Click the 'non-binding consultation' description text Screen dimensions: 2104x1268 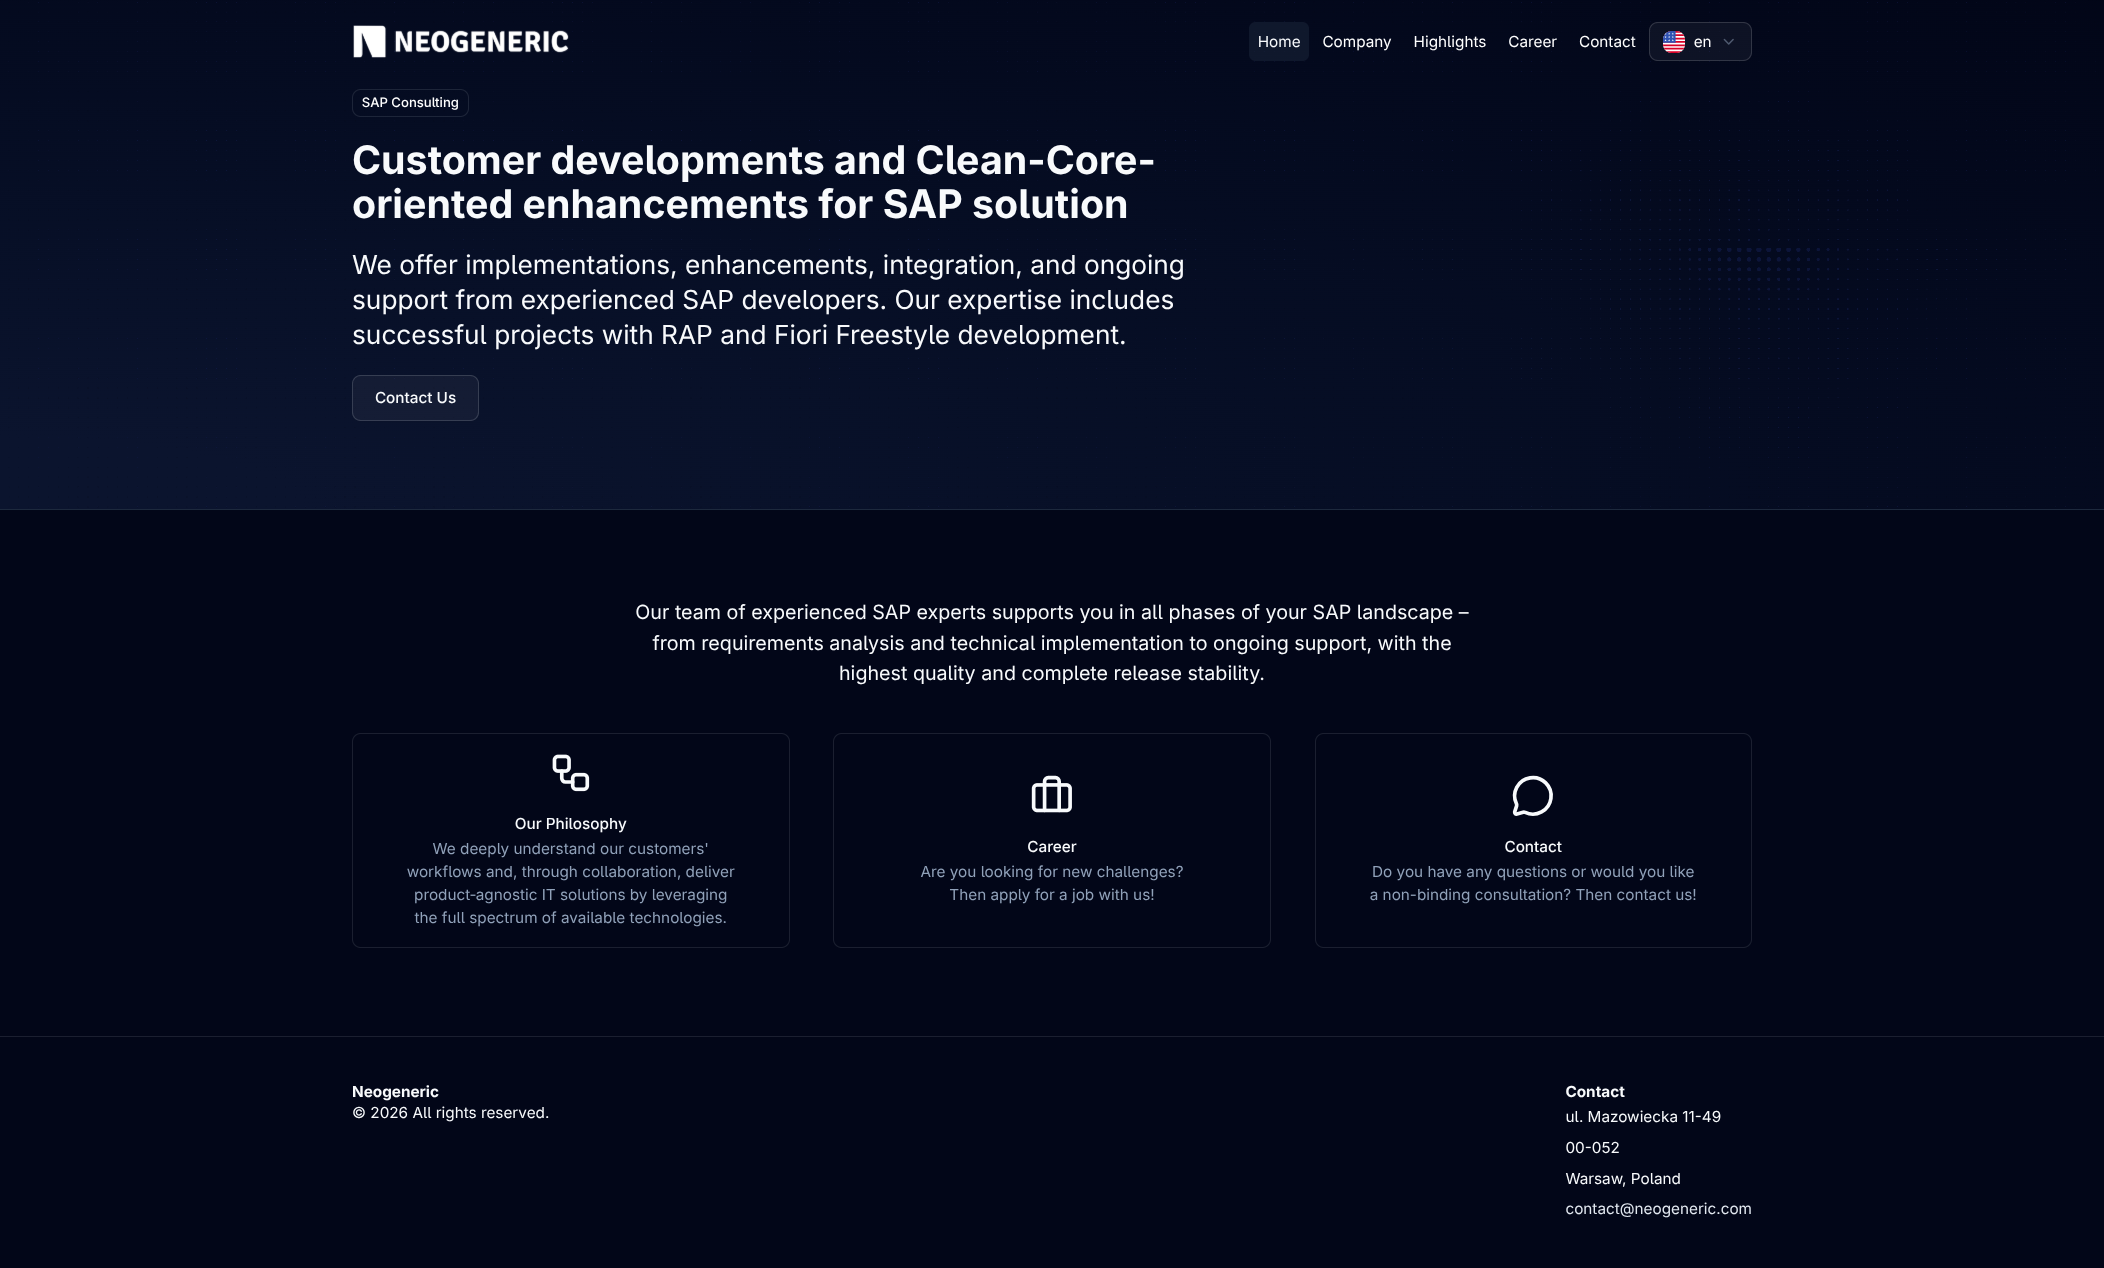point(1532,883)
